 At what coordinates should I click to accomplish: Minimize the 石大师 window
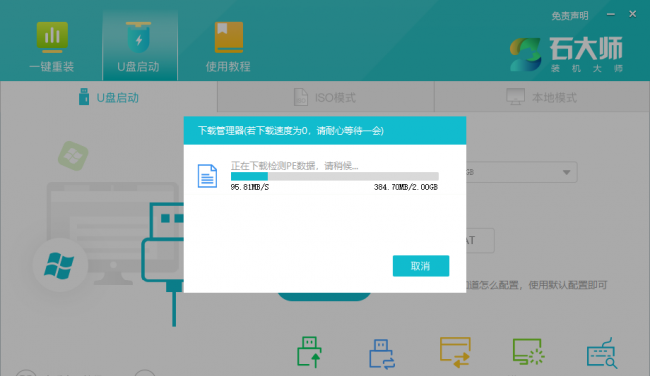point(611,15)
